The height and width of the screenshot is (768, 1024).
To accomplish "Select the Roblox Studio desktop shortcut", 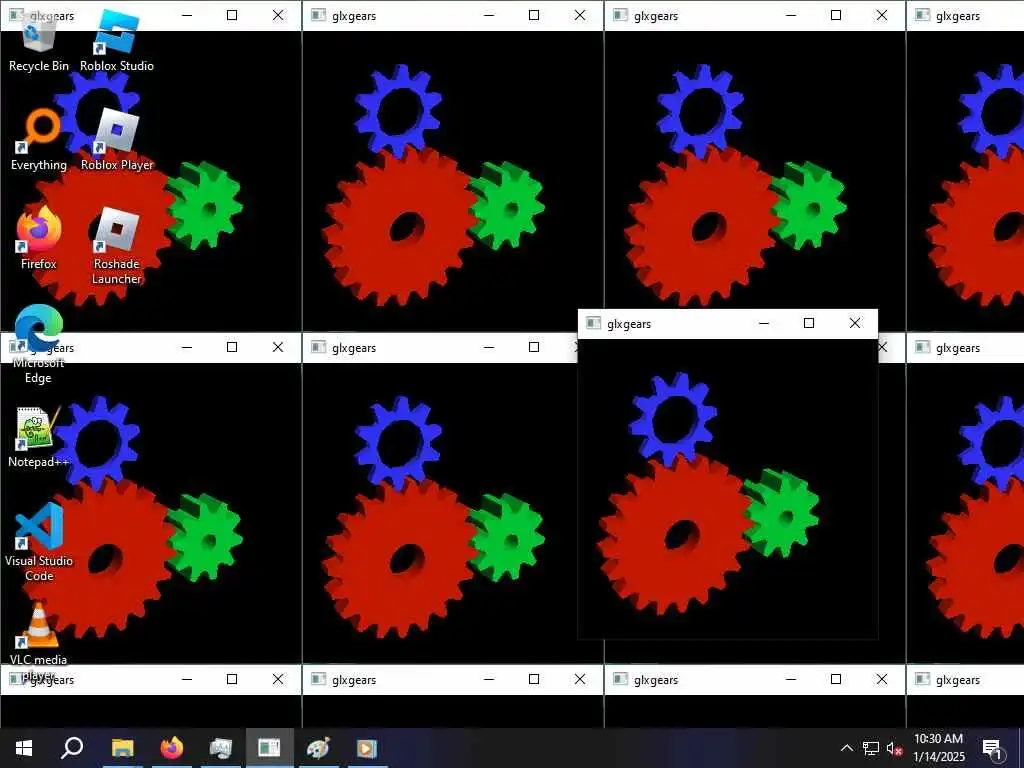I will (x=117, y=42).
